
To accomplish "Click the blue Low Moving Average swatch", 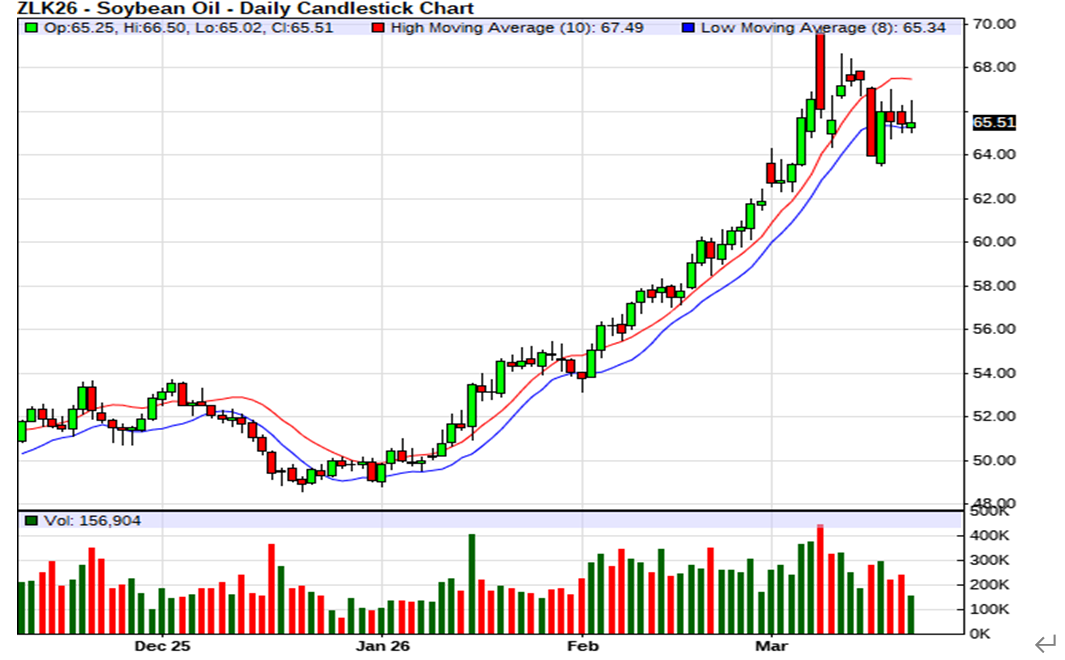I will (687, 28).
